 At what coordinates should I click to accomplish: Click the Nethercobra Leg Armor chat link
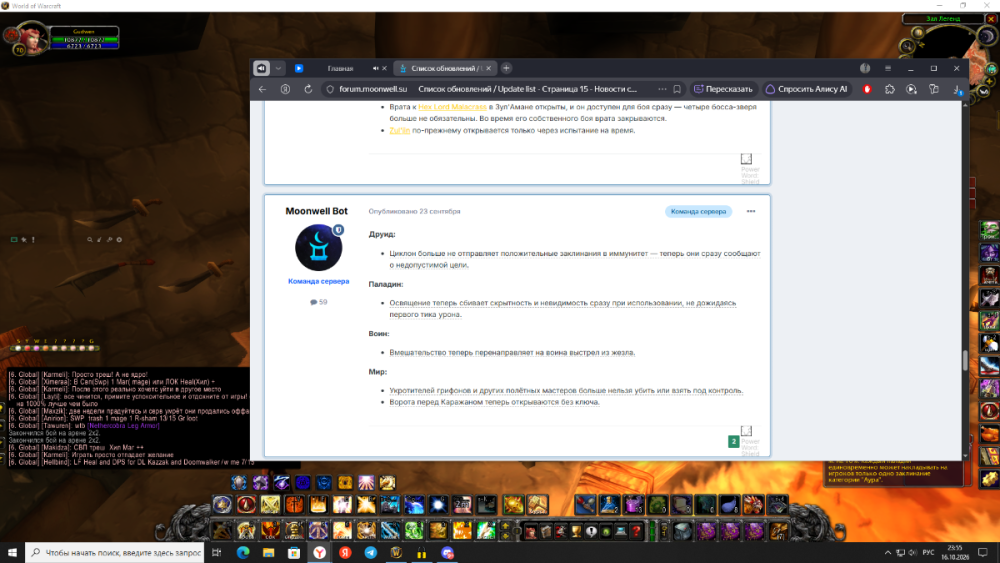[x=123, y=426]
